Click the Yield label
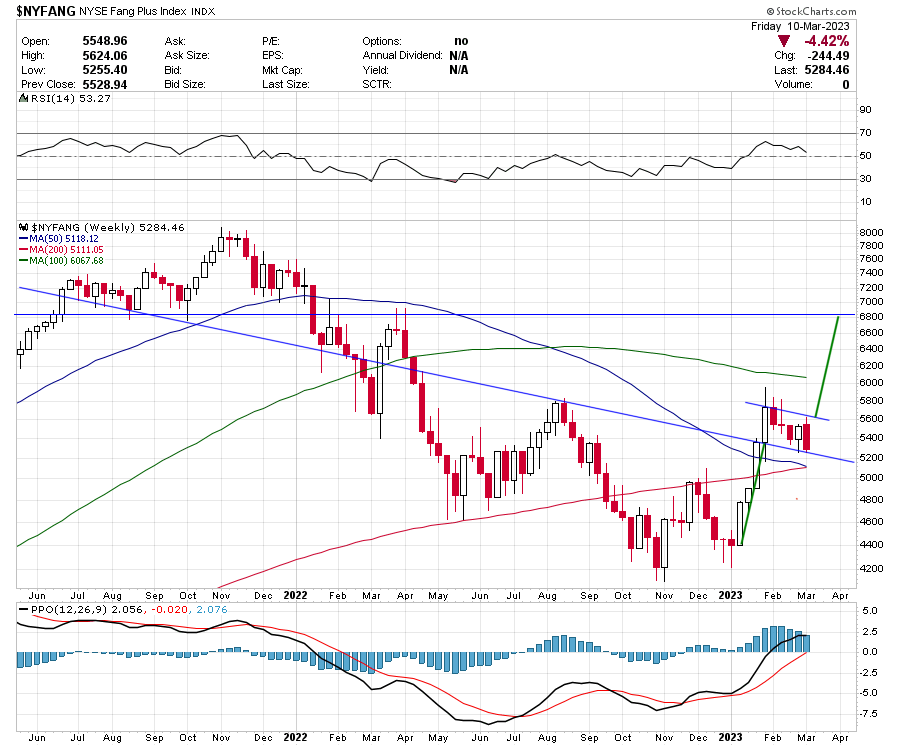 (375, 70)
